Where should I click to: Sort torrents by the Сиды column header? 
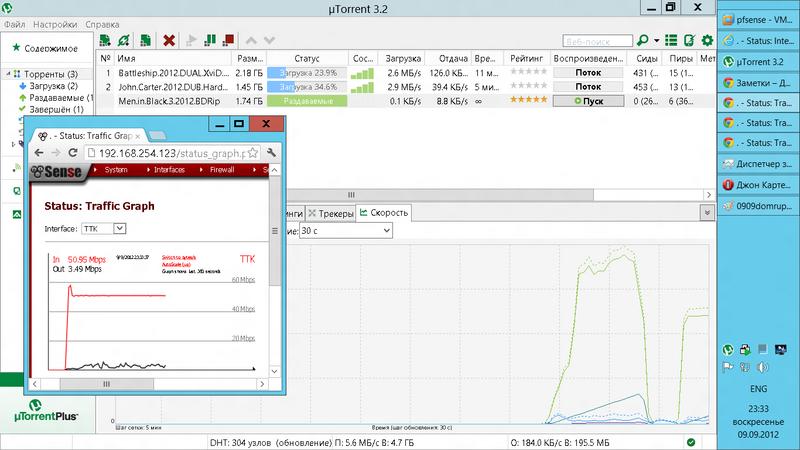(646, 59)
